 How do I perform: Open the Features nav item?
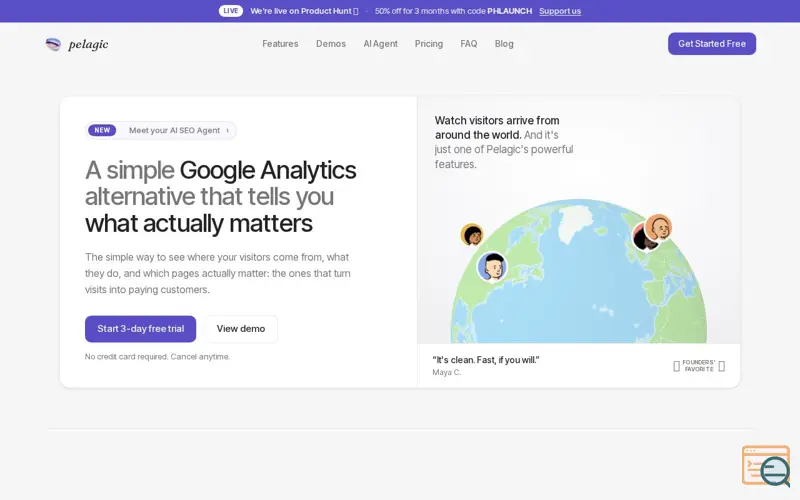(280, 44)
